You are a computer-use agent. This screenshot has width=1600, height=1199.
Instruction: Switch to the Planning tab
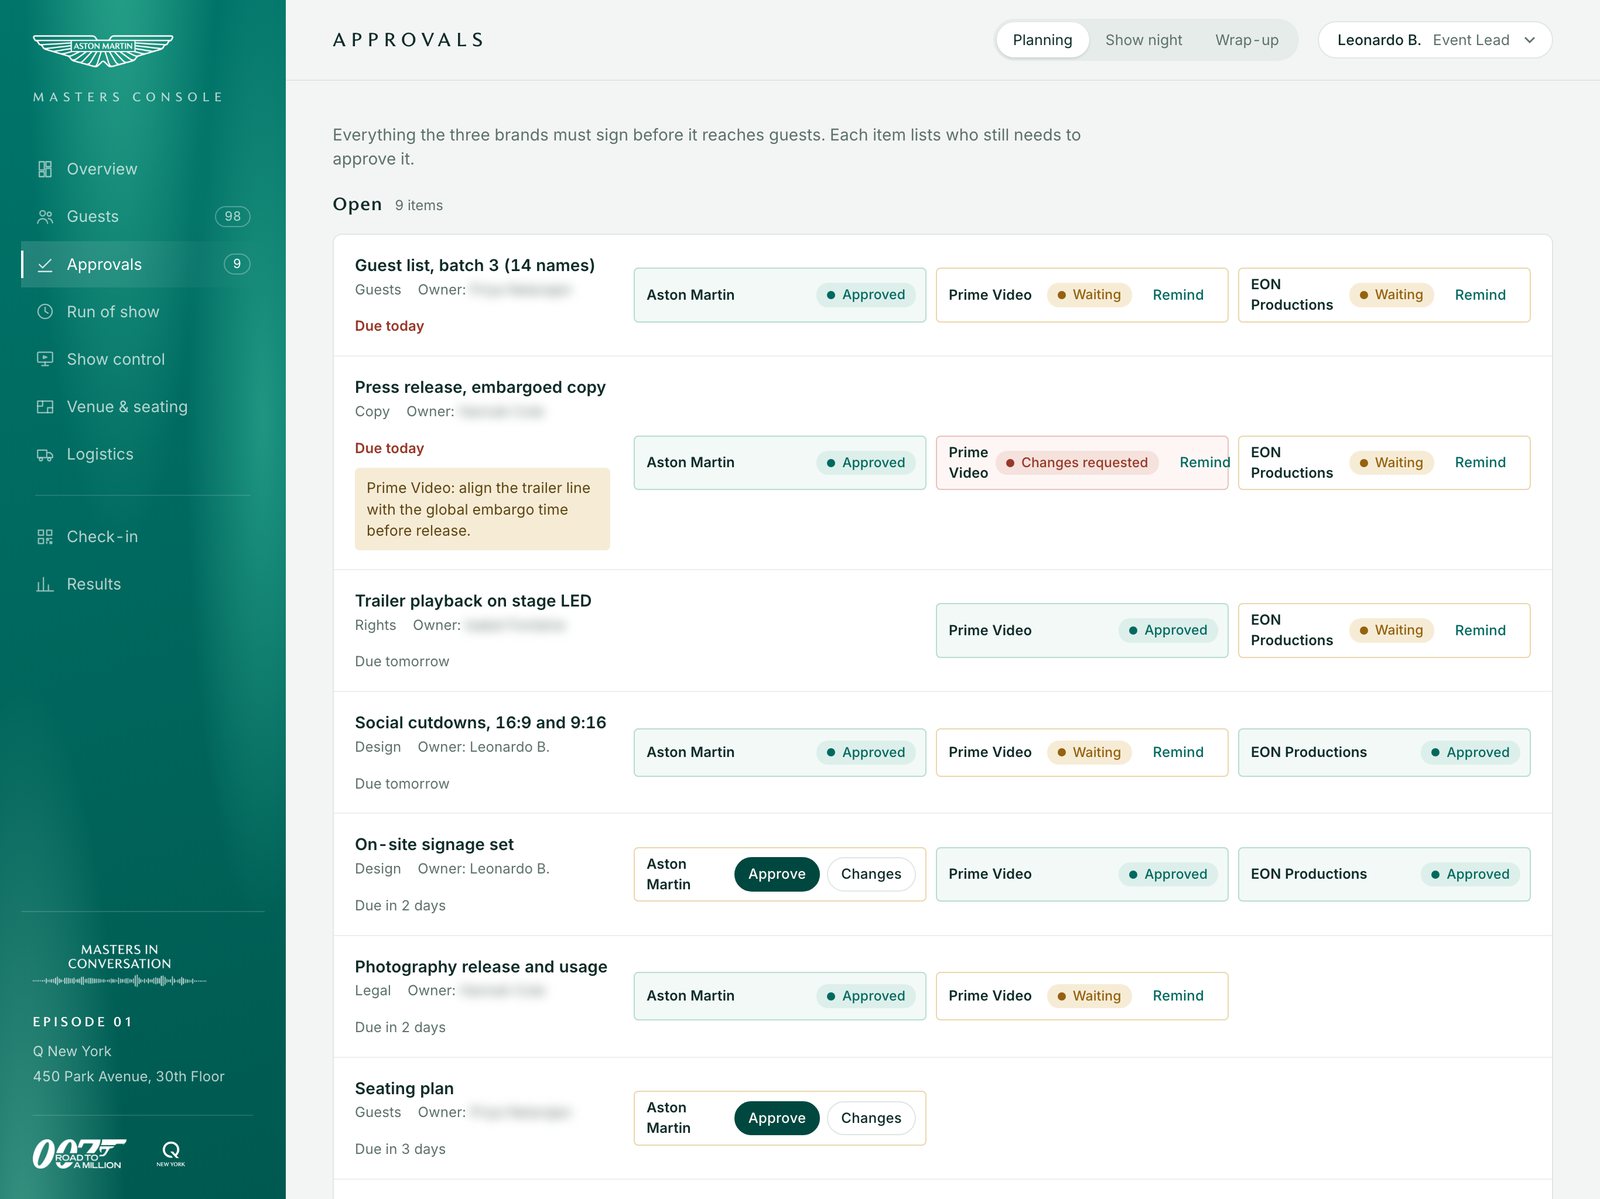pos(1042,40)
